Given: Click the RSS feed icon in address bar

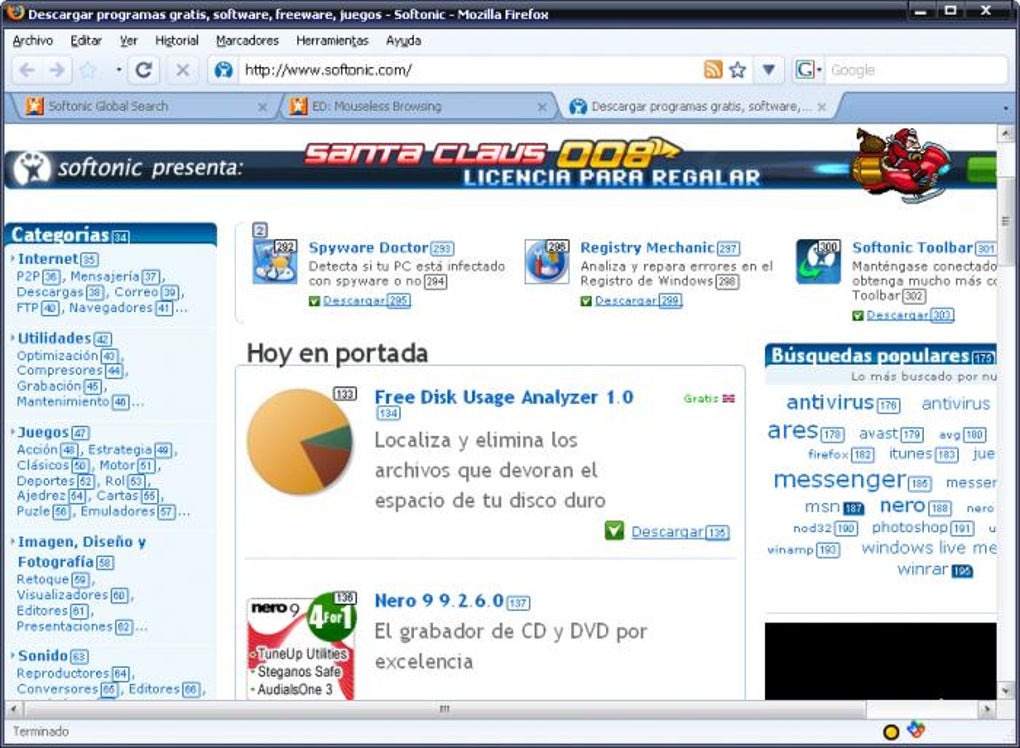Looking at the screenshot, I should [712, 71].
